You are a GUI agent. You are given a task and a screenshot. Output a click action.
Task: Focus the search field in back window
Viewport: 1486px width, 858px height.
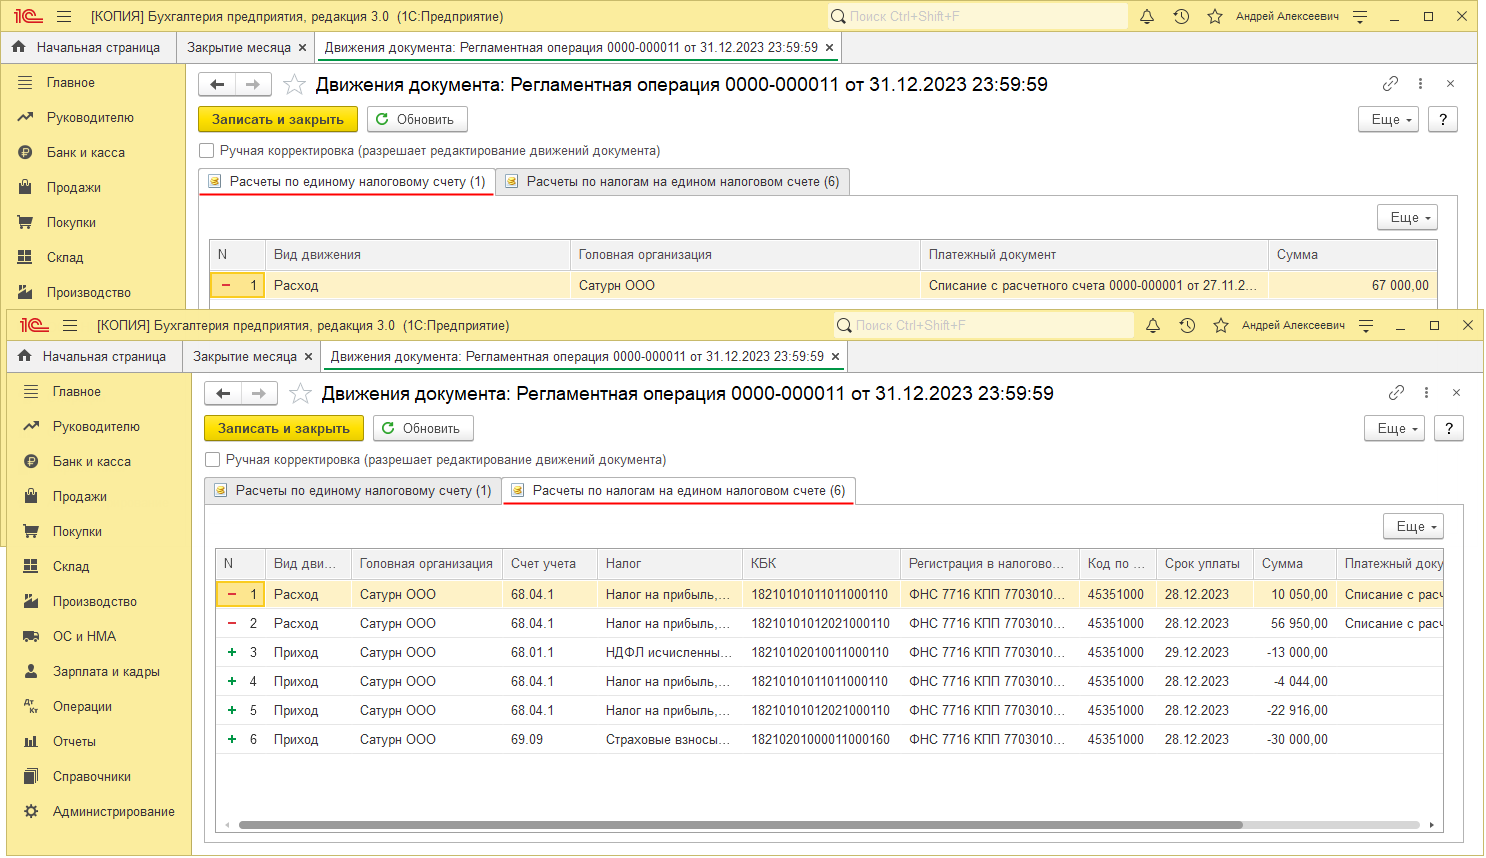(x=979, y=17)
